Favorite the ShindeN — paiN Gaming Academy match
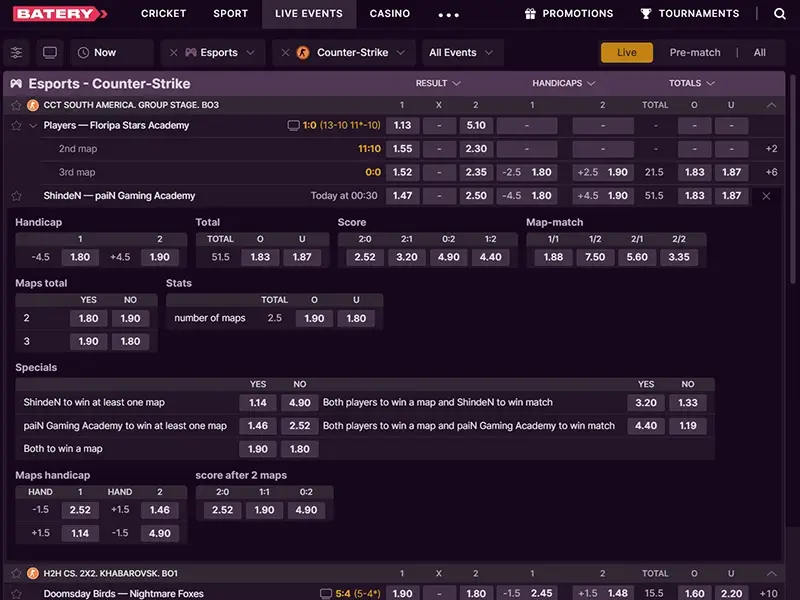800x600 pixels. 16,195
